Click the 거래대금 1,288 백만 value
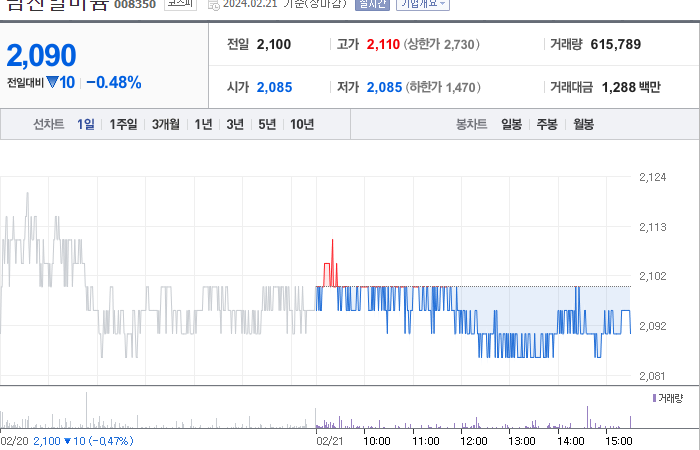 [631, 87]
